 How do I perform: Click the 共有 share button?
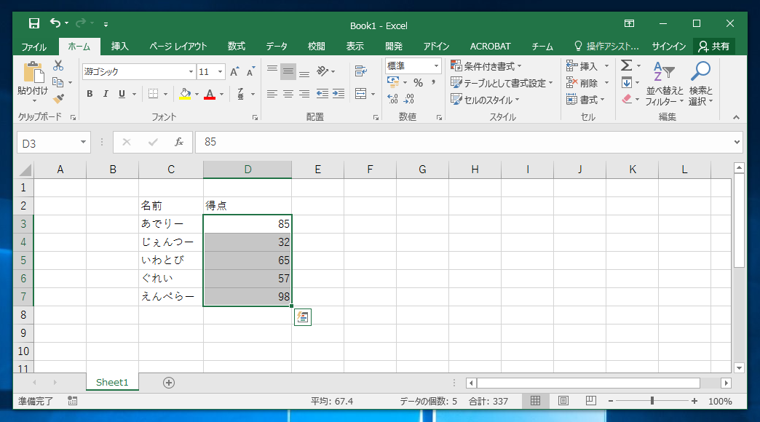pos(715,46)
